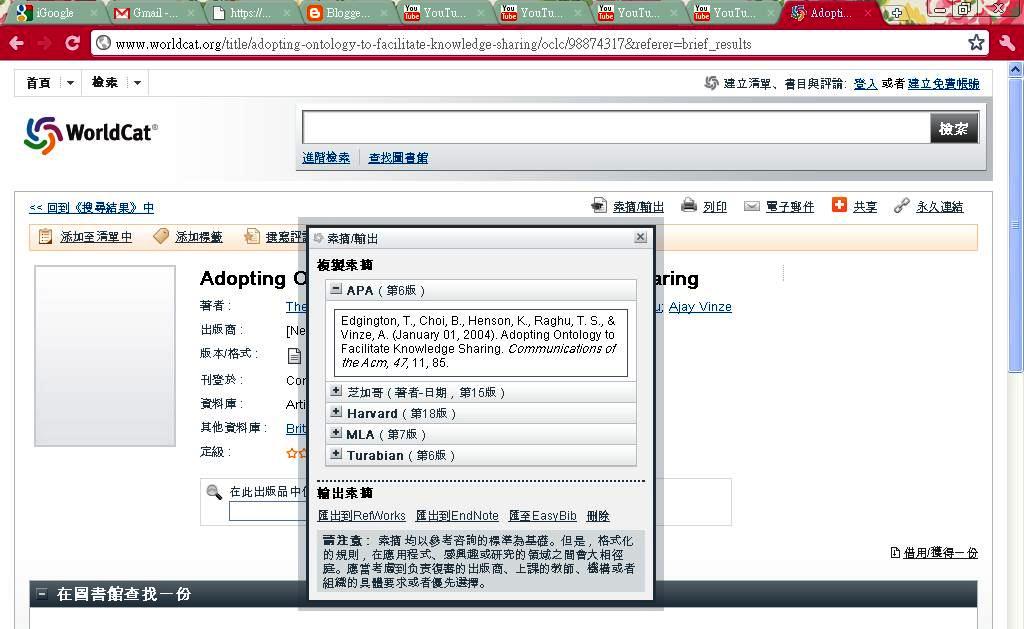1024x629 pixels.
Task: Click the 登入 link
Action: pos(865,84)
